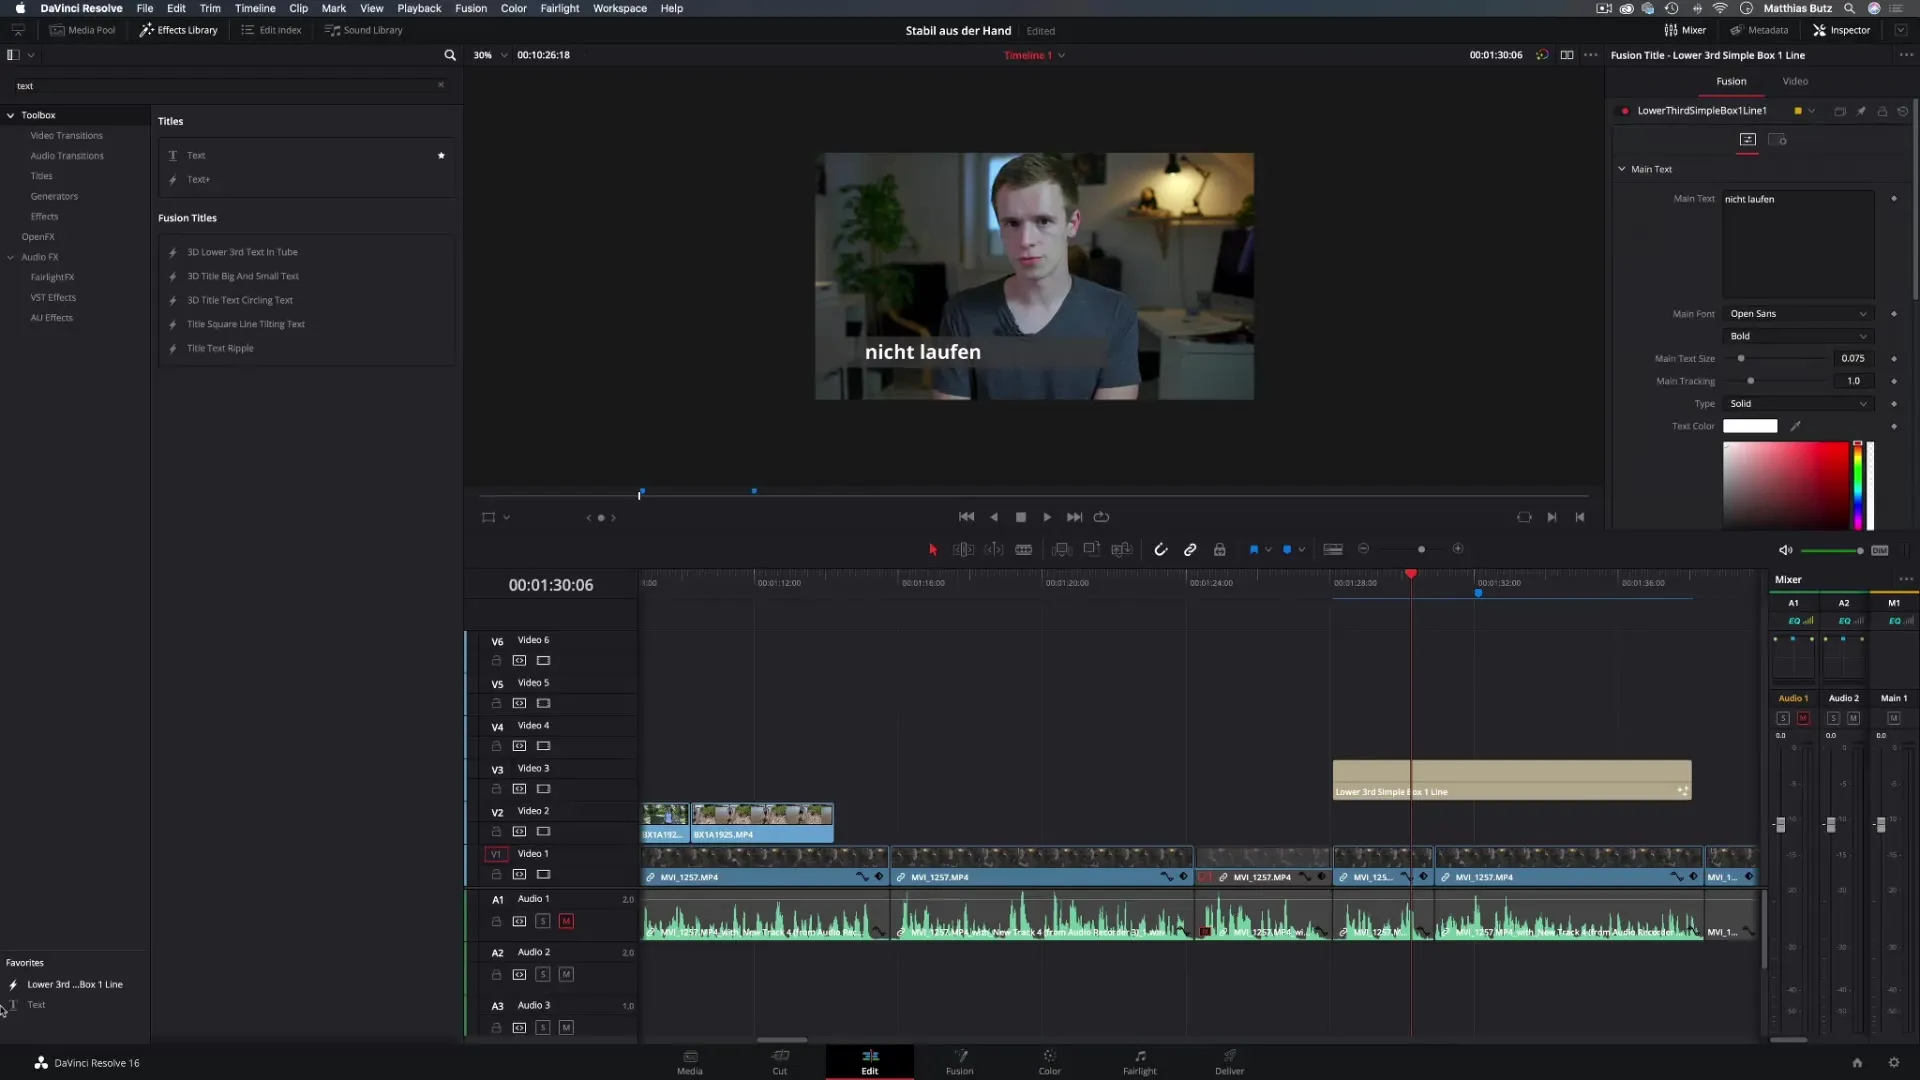This screenshot has width=1920, height=1080.
Task: Toggle timeline Snapping magnet icon
Action: point(1160,549)
